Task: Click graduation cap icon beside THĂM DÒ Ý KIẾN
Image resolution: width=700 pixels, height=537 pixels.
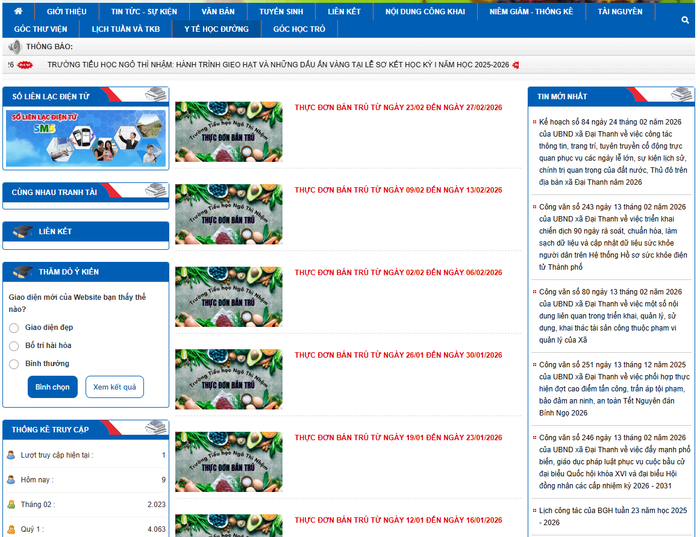Action: pyautogui.click(x=22, y=272)
